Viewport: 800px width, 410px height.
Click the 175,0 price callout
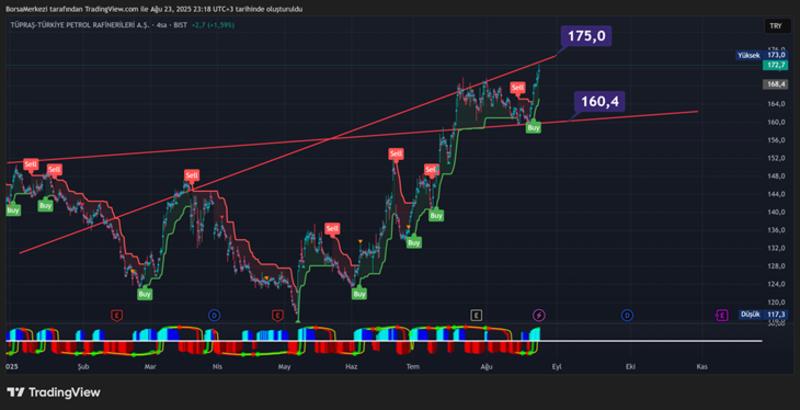586,37
